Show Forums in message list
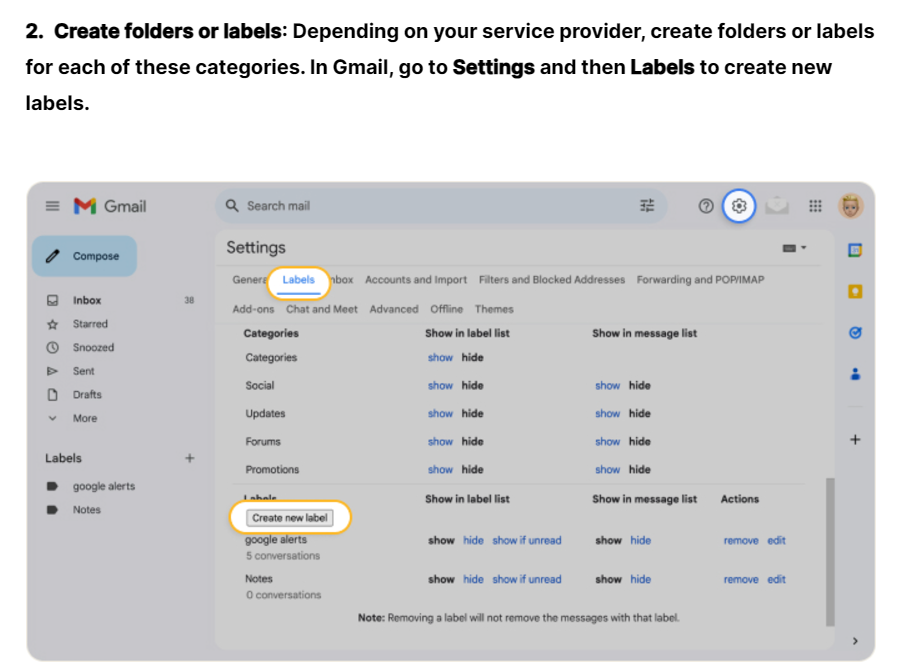Screen dimensions: 920x670 [607, 442]
